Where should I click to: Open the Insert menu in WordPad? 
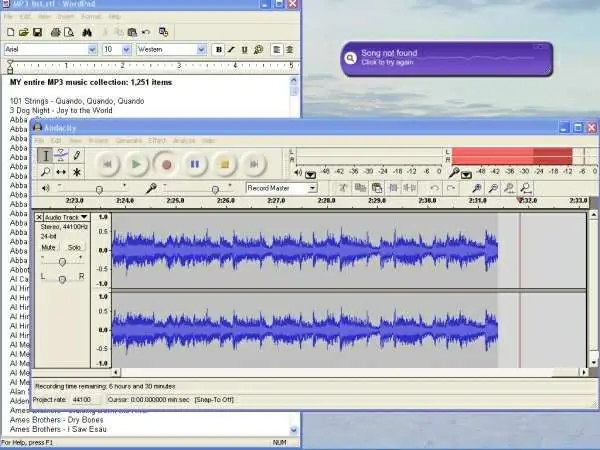tap(66, 16)
